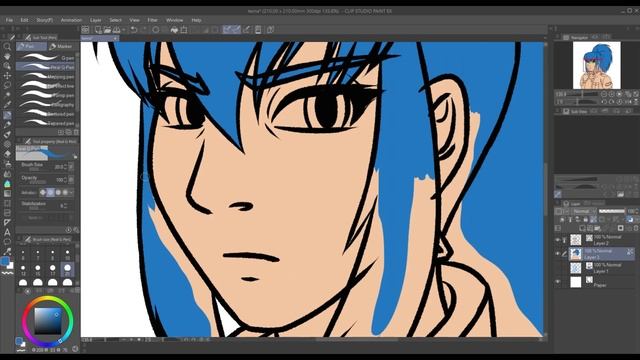Select the Calligraphy sub tool
The height and width of the screenshot is (360, 640).
click(46, 104)
